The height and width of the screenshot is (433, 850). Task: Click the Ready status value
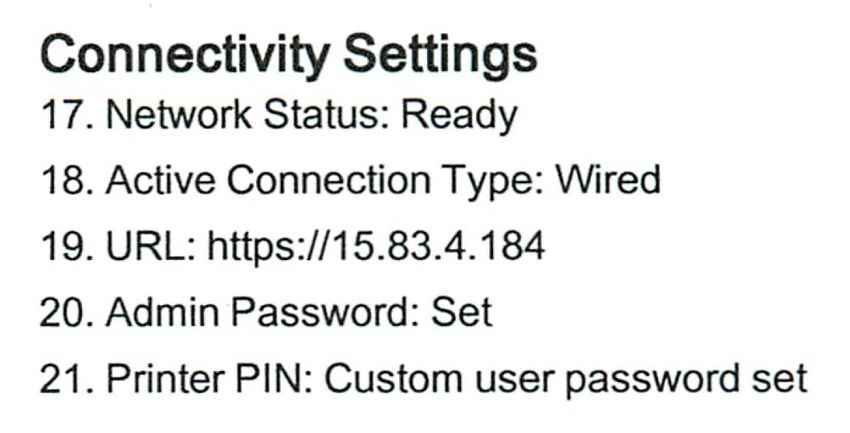point(459,118)
